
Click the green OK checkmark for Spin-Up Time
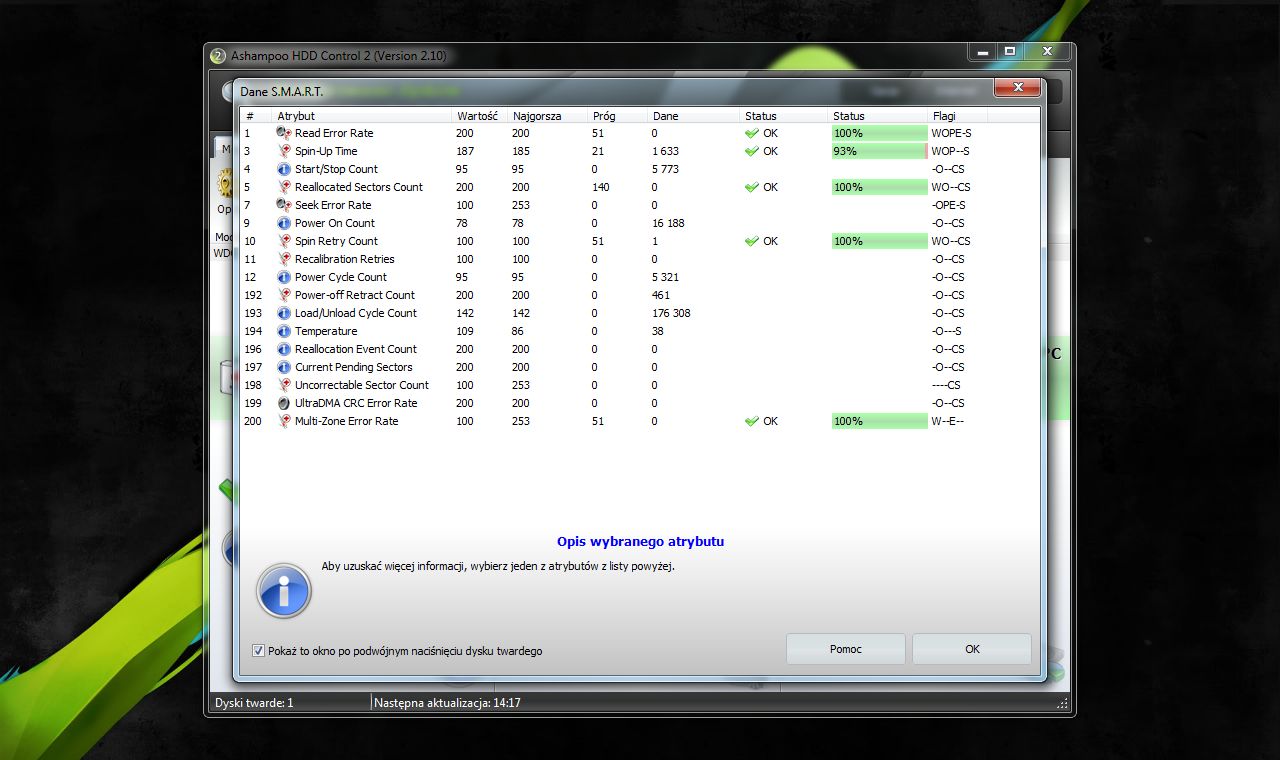[x=752, y=151]
